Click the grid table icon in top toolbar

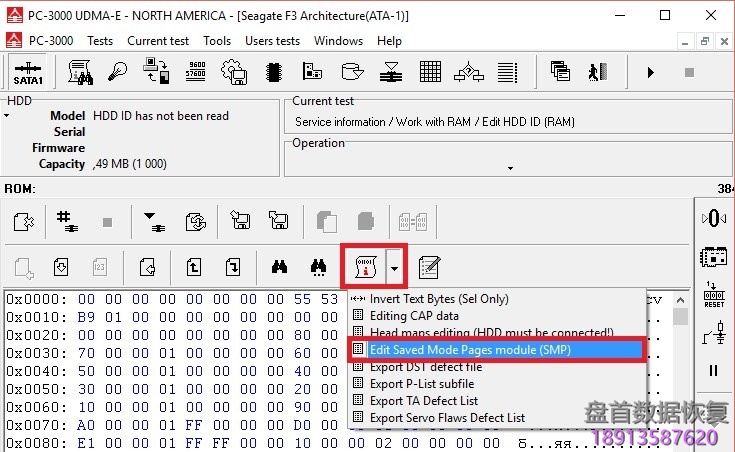(430, 72)
